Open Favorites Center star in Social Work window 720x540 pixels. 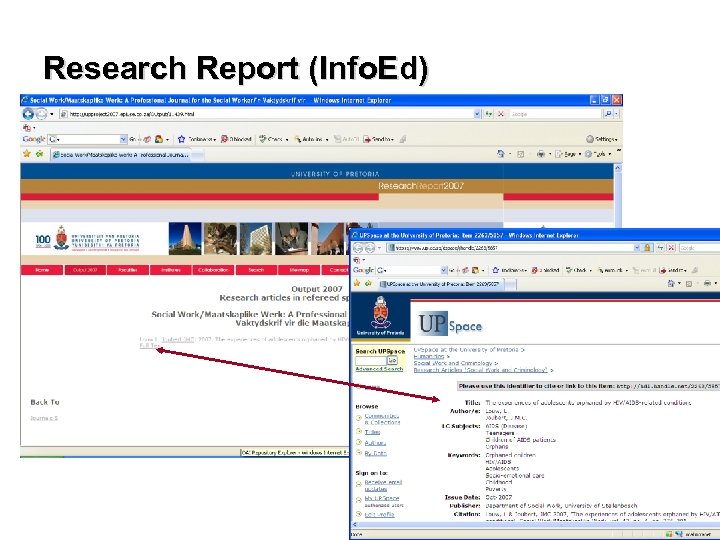27,154
